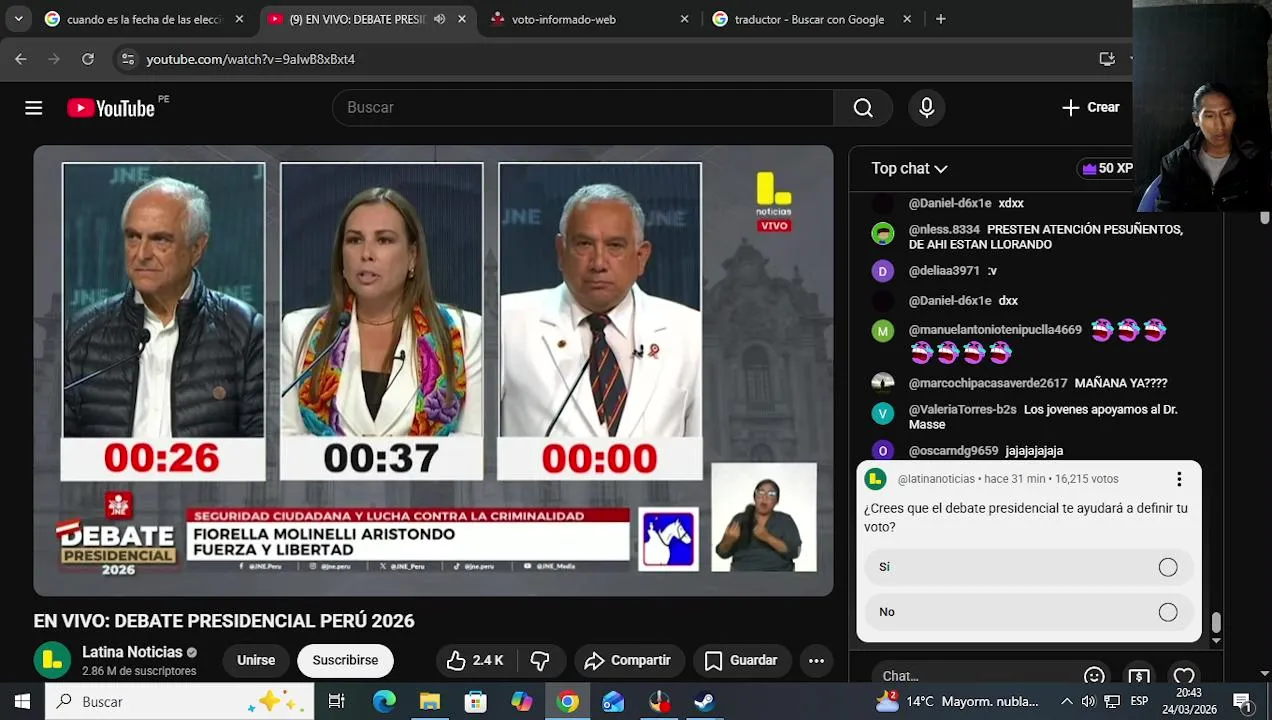This screenshot has height=720, width=1272.
Task: Go forward with the browser forward arrow
Action: (x=54, y=59)
